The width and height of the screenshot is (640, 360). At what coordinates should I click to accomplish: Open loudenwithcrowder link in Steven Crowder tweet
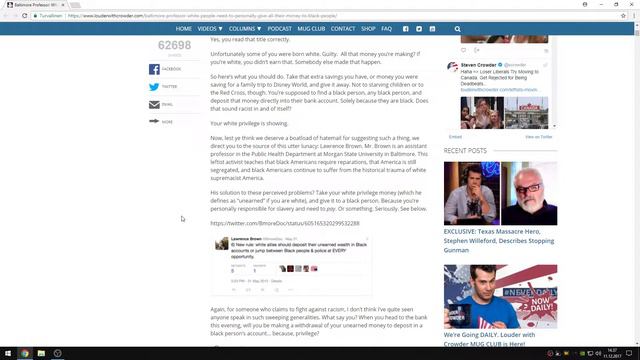coord(499,90)
